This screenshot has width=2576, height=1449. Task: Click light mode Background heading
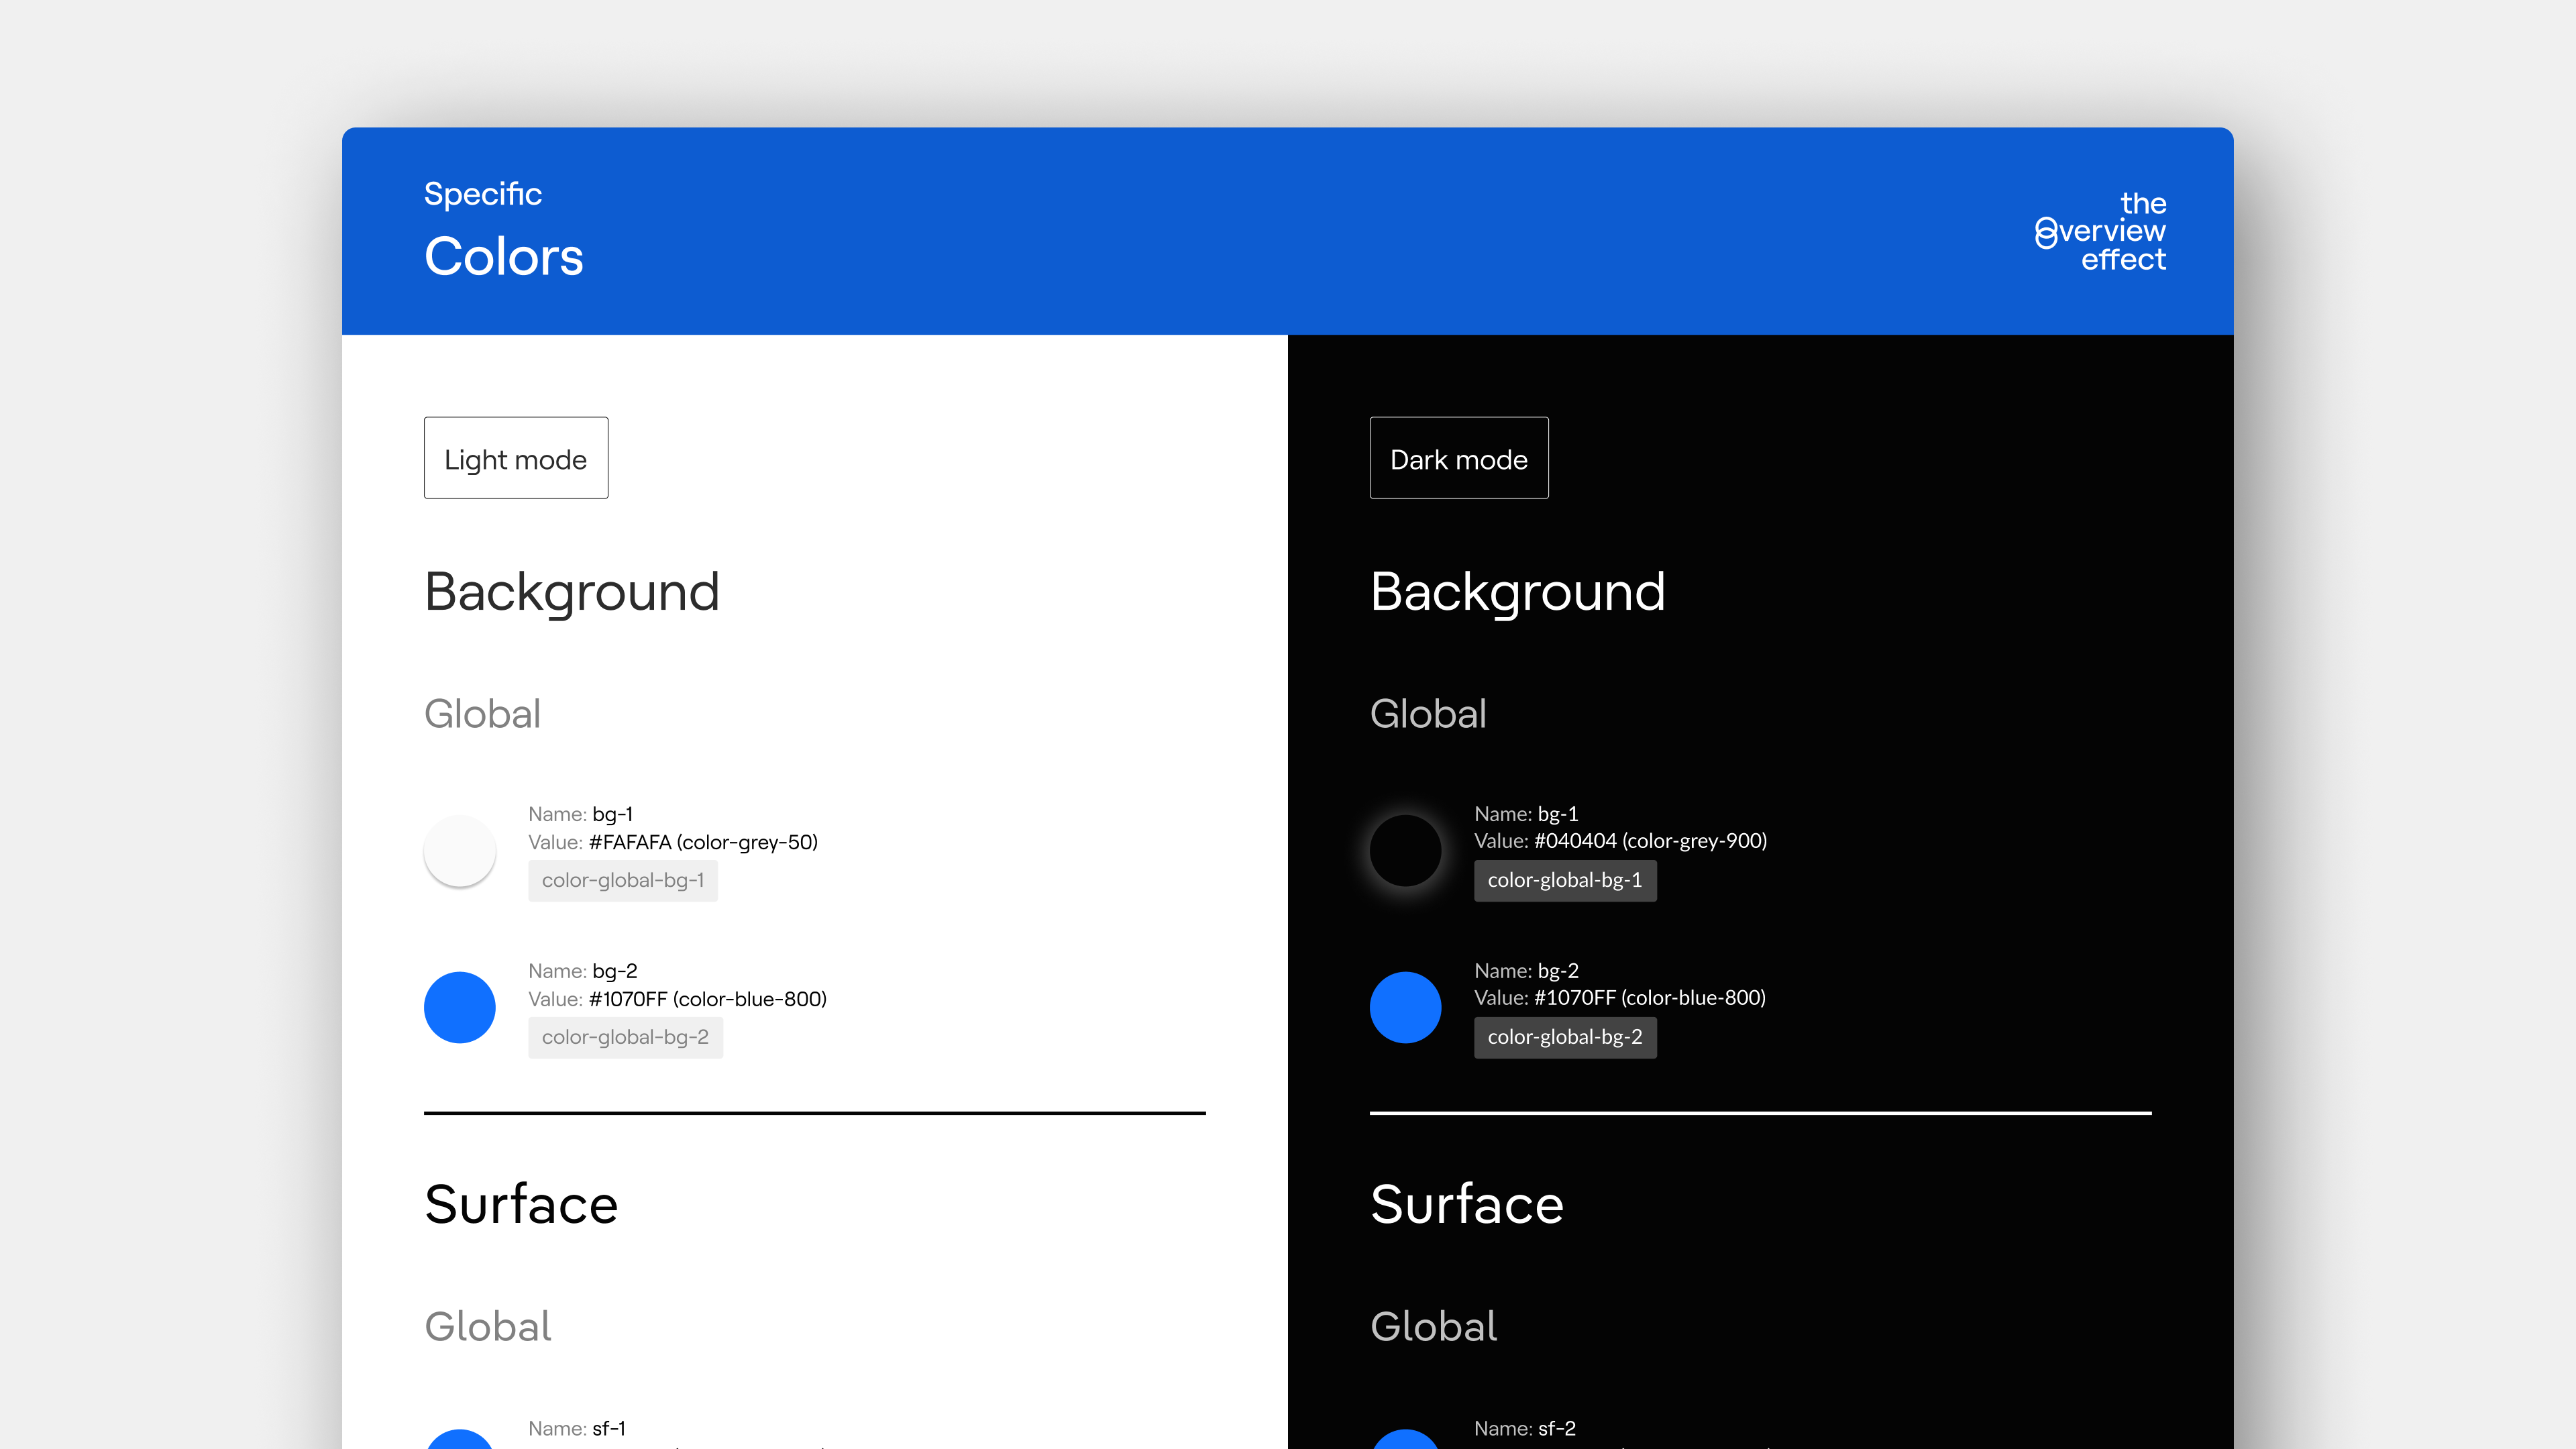pyautogui.click(x=571, y=592)
